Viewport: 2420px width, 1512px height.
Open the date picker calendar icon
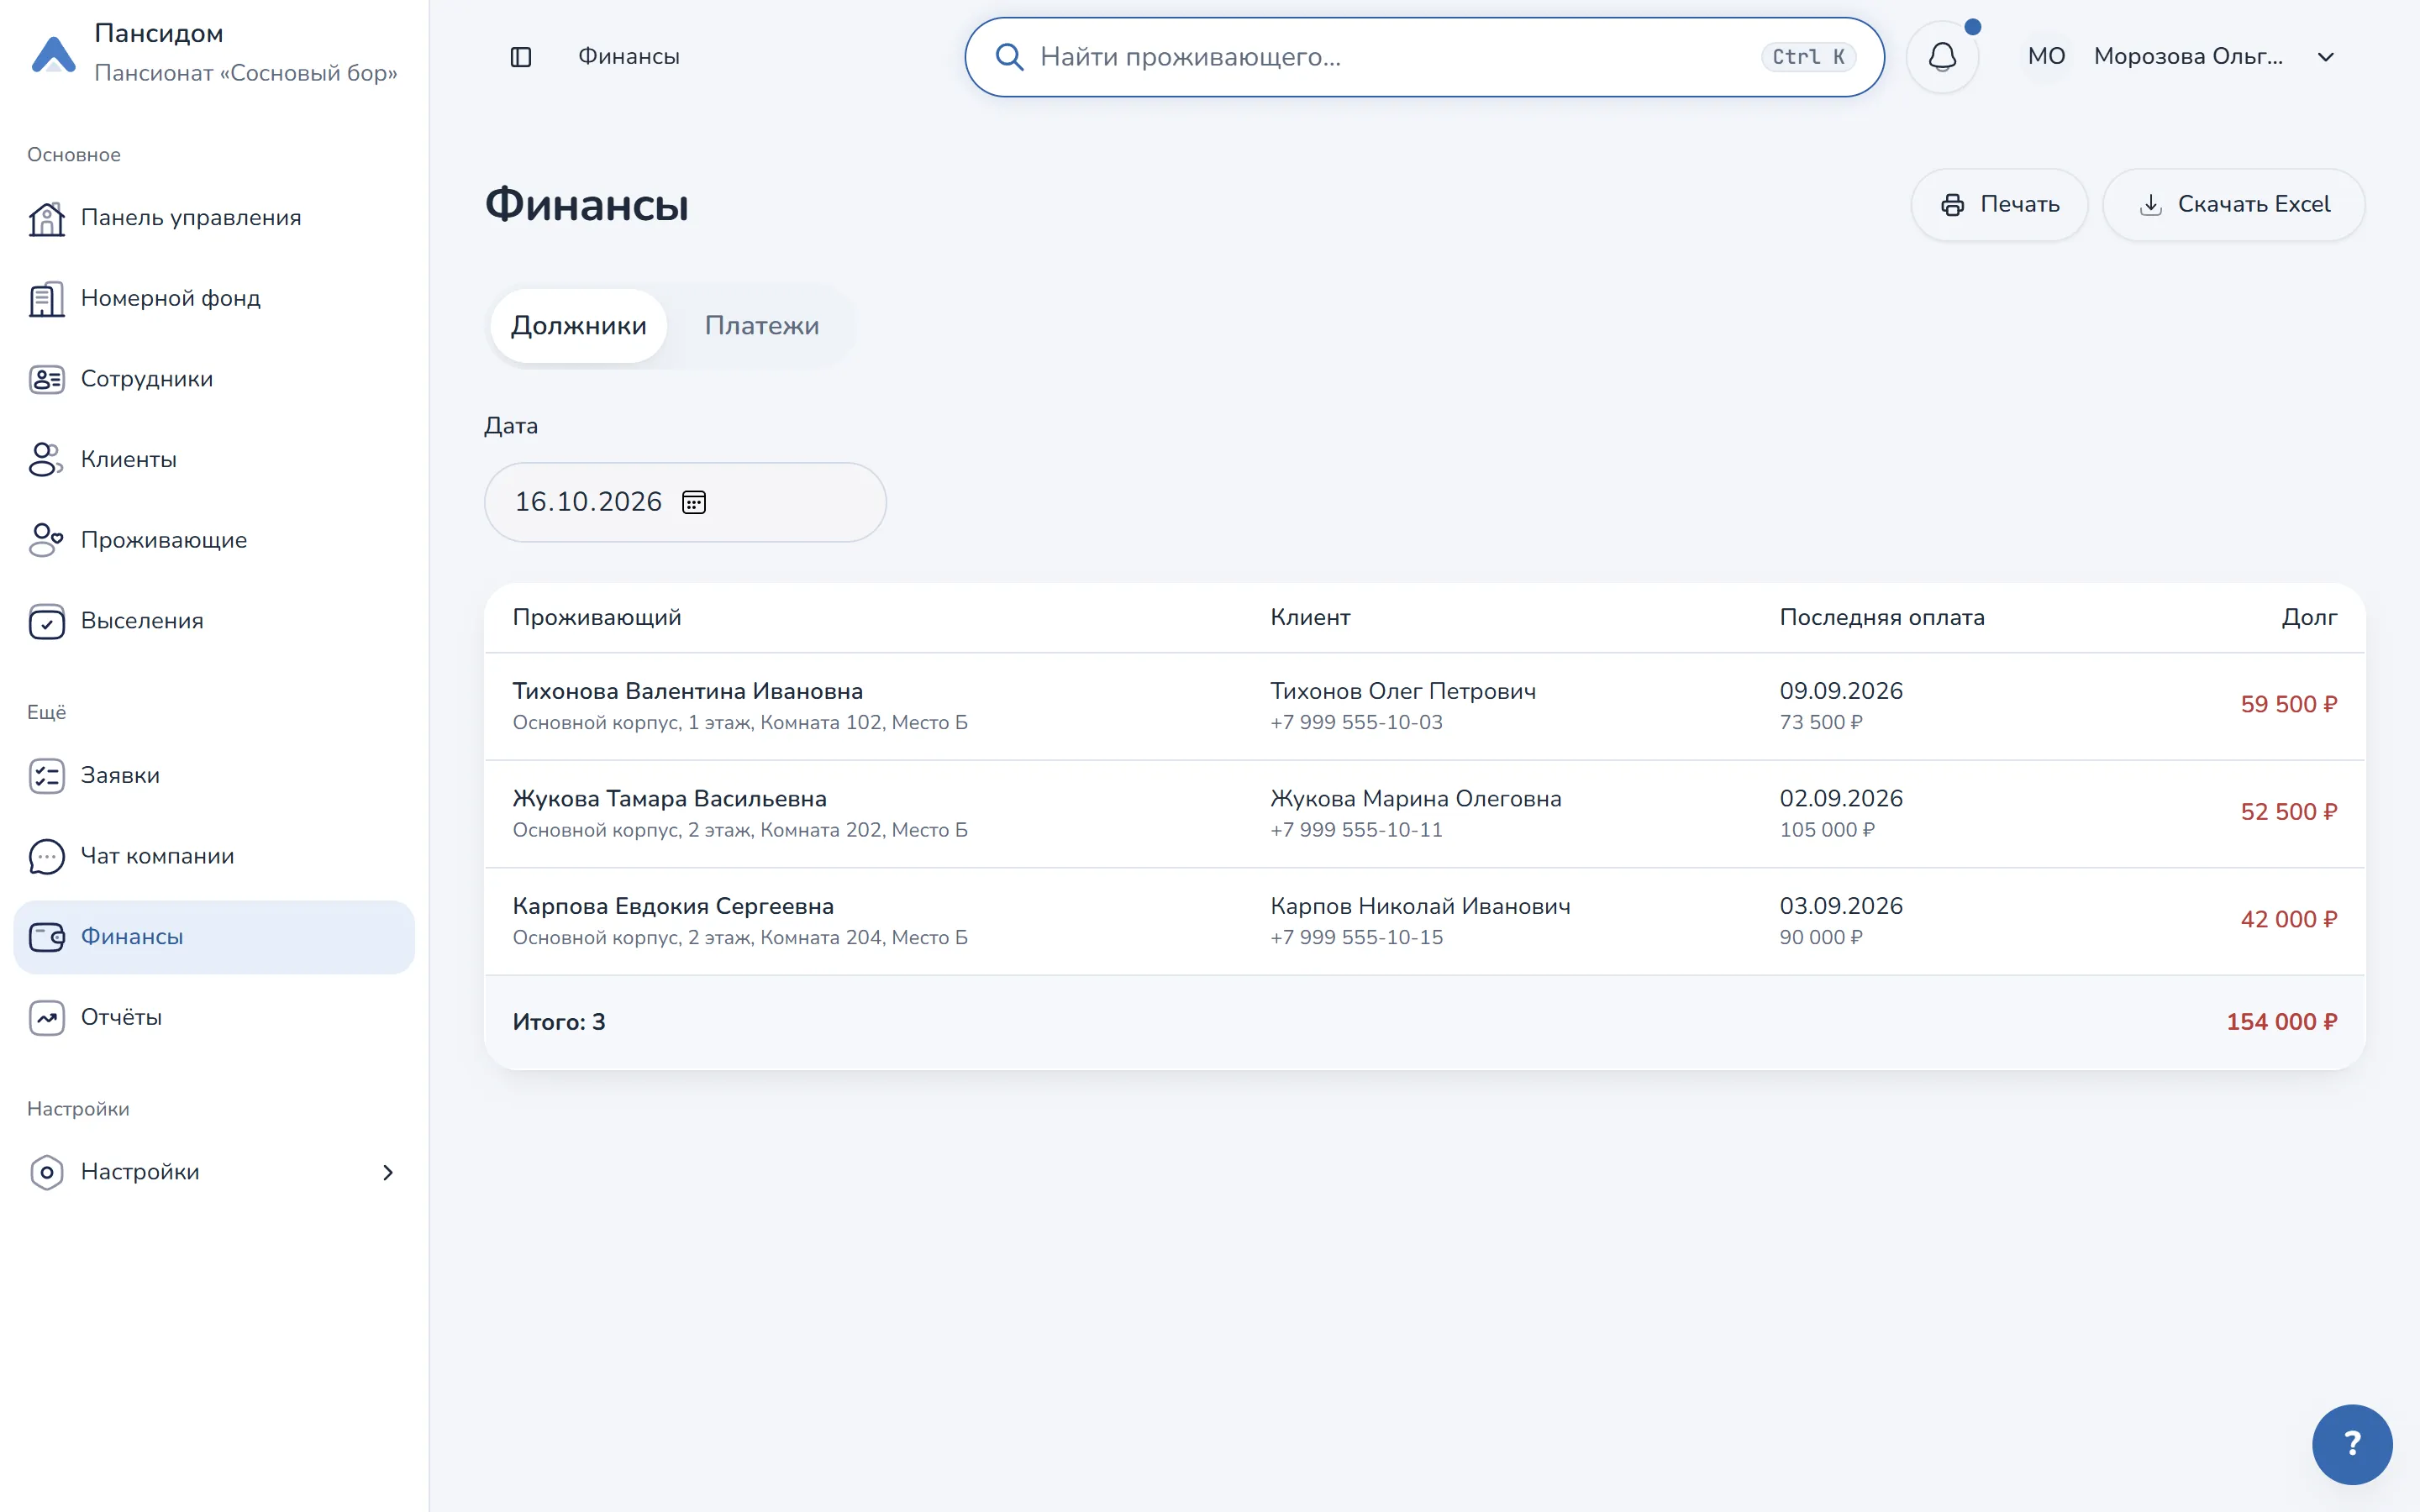pyautogui.click(x=694, y=502)
